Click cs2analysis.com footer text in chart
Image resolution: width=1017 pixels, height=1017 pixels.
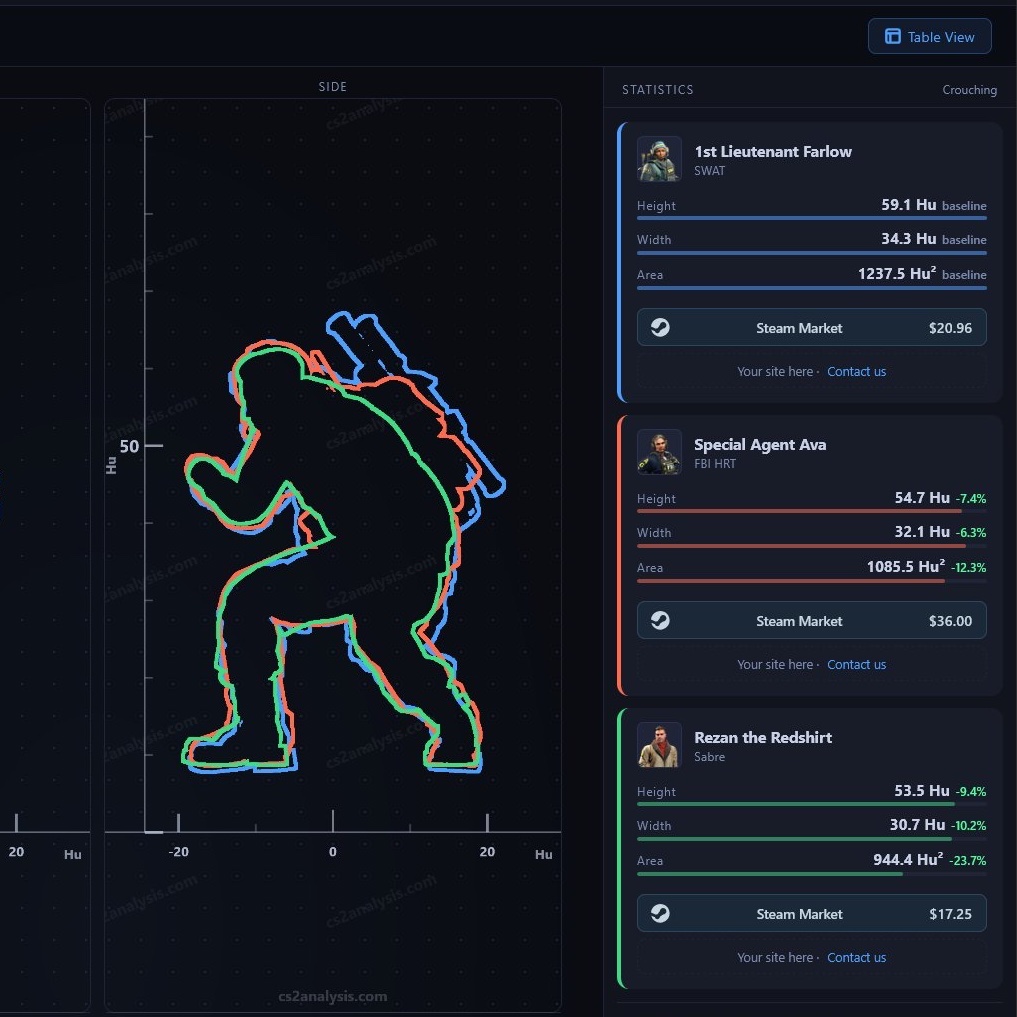(x=333, y=996)
